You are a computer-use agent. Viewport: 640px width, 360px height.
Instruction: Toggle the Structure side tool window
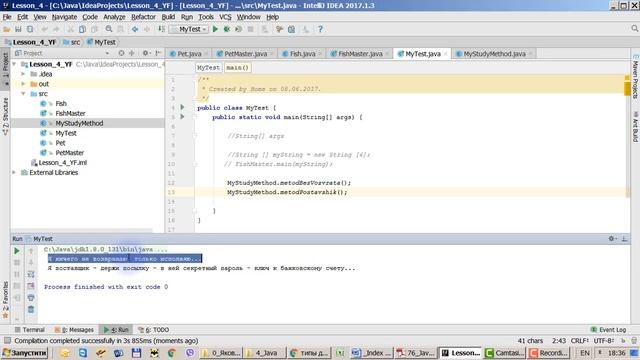(x=5, y=116)
